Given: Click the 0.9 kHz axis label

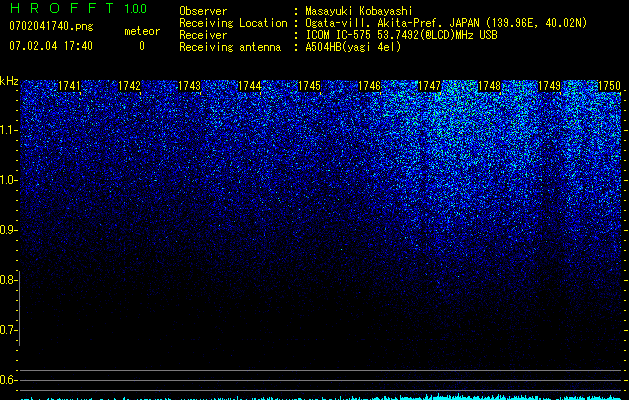Looking at the screenshot, I should pyautogui.click(x=7, y=230).
